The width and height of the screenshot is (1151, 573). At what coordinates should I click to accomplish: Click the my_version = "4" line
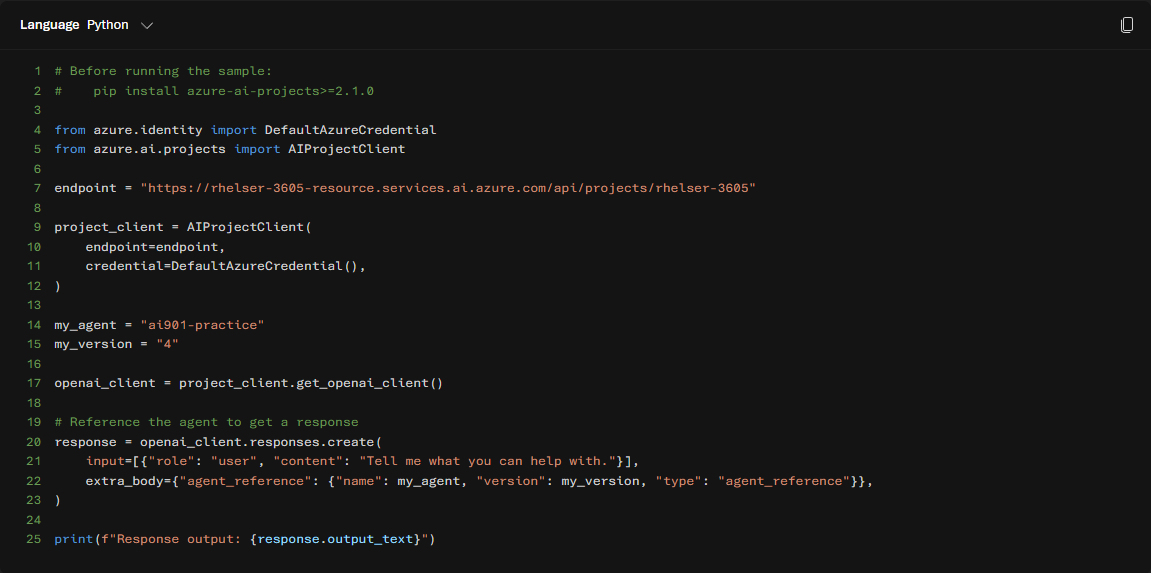point(116,343)
